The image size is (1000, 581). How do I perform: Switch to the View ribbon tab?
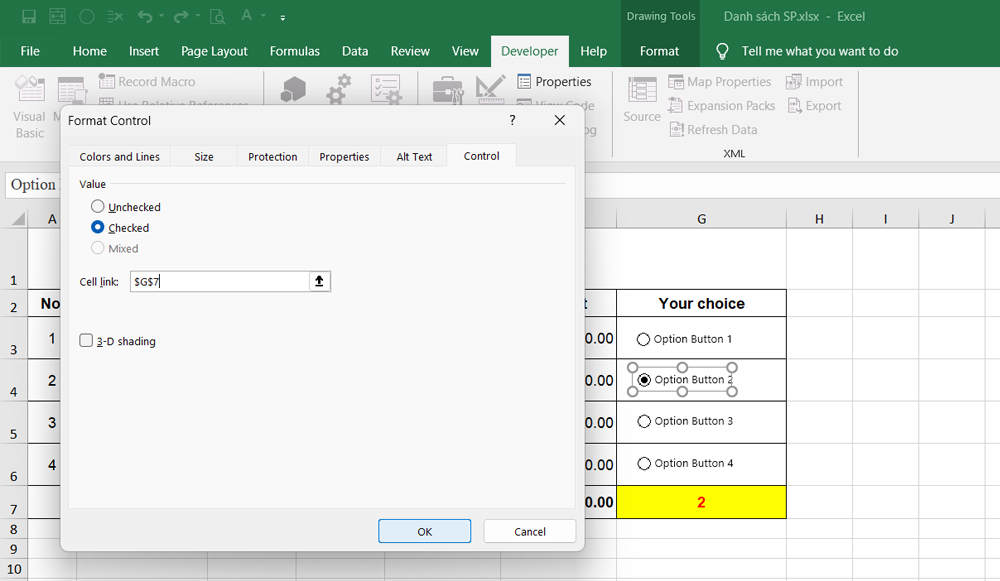click(x=465, y=51)
